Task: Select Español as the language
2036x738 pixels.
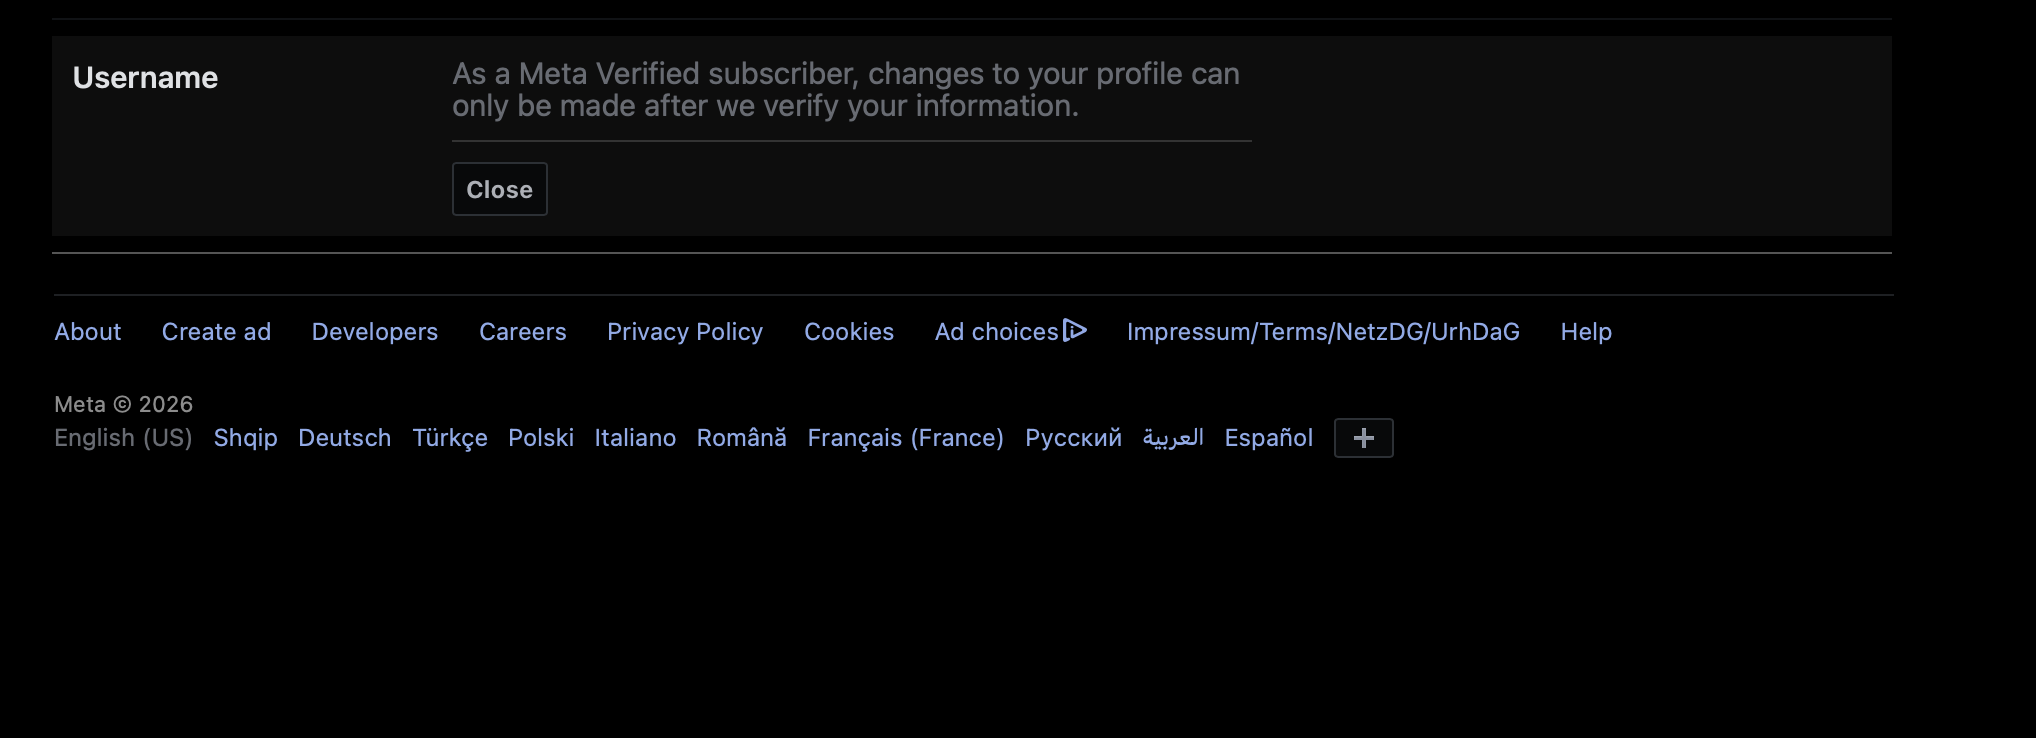Action: tap(1268, 438)
